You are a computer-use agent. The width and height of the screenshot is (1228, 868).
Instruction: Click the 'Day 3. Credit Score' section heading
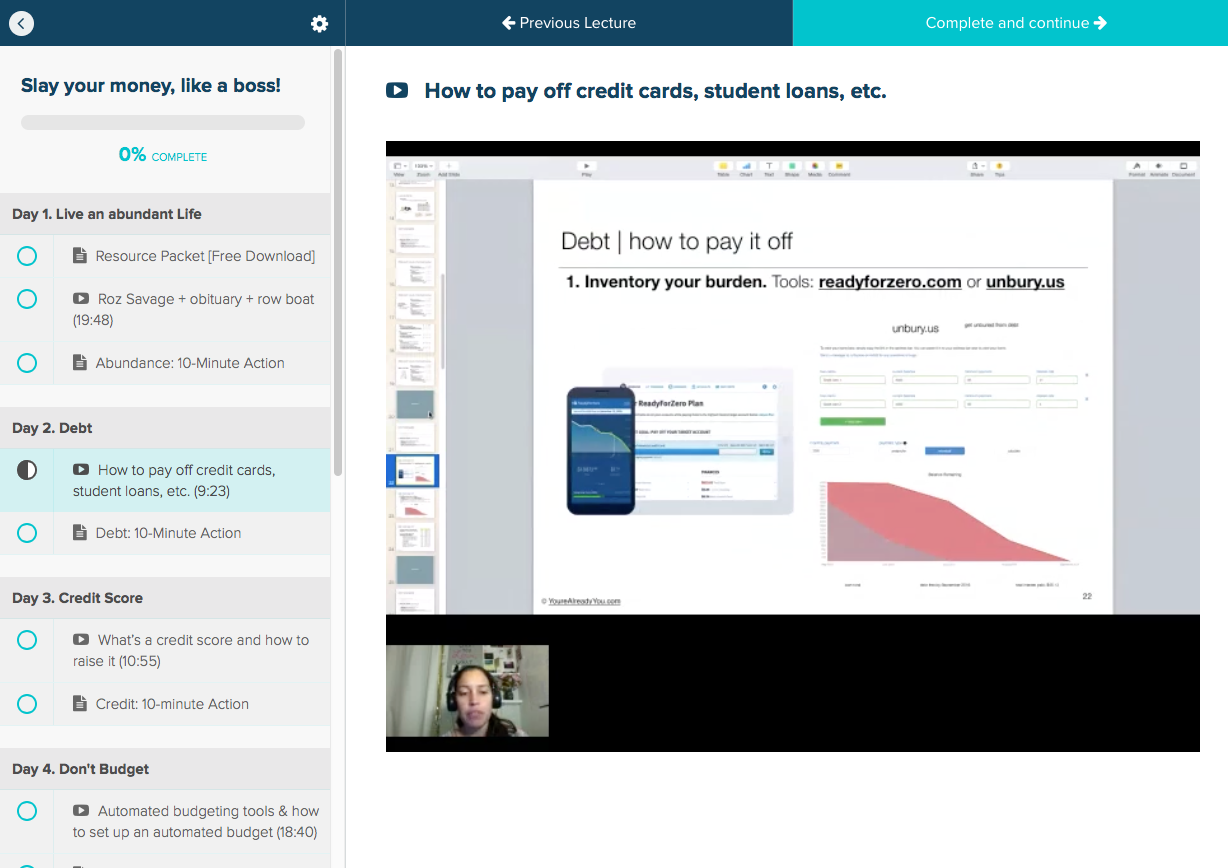[77, 598]
